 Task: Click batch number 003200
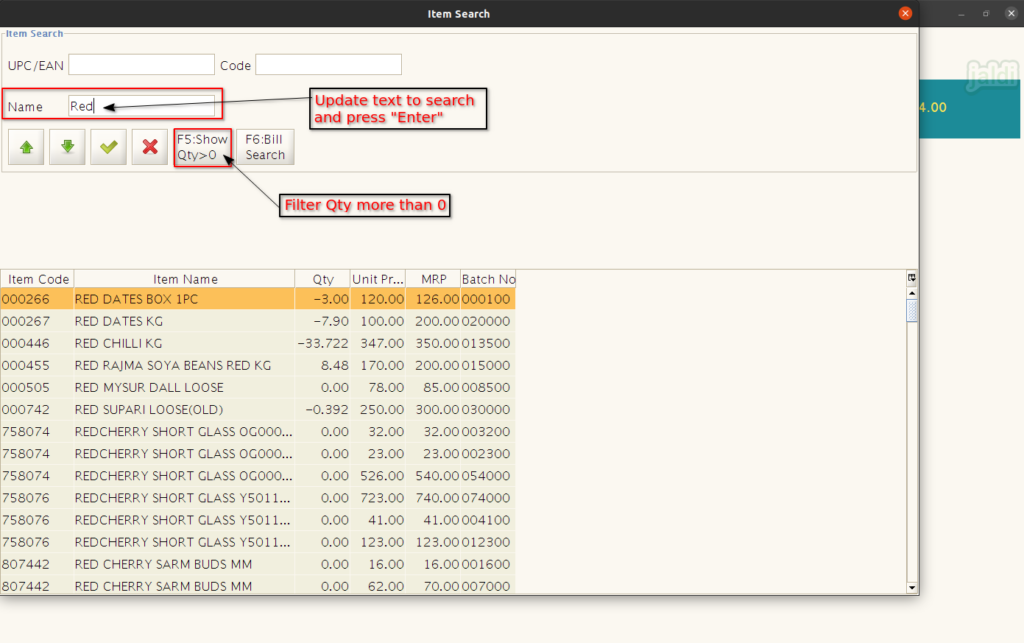pos(488,432)
